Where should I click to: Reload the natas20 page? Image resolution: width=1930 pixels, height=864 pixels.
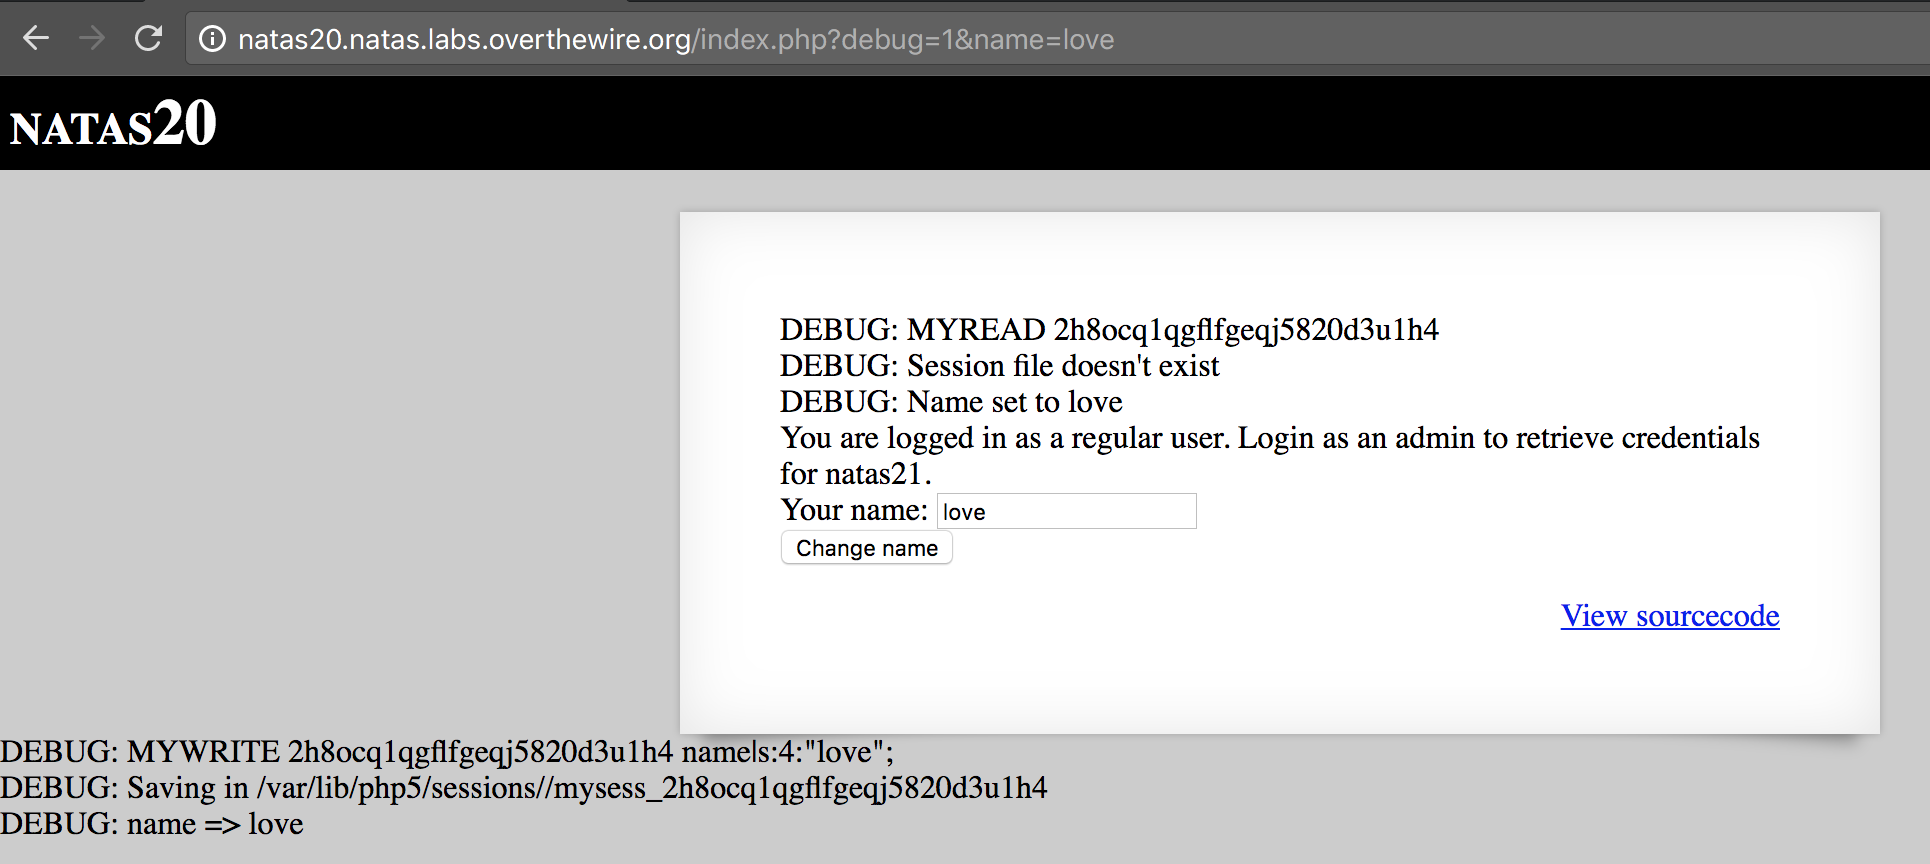(149, 39)
